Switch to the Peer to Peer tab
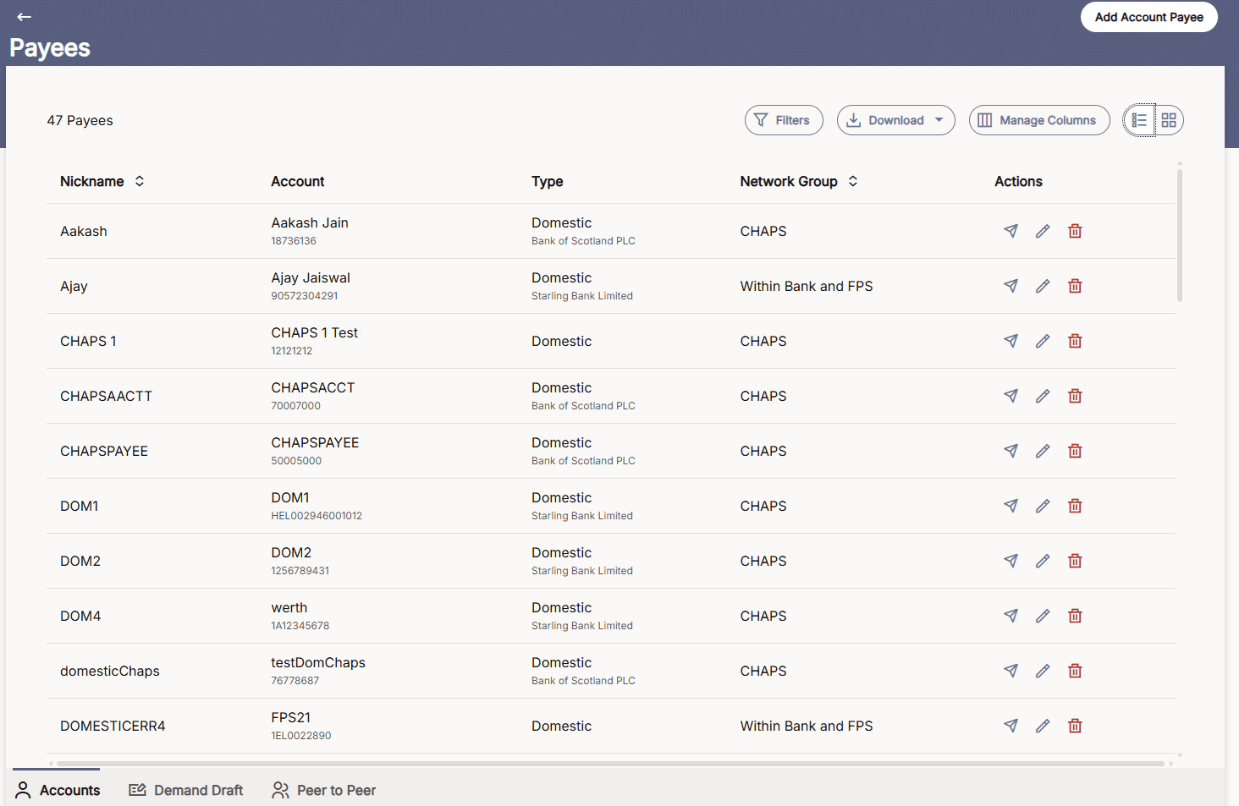The image size is (1239, 806). [324, 790]
